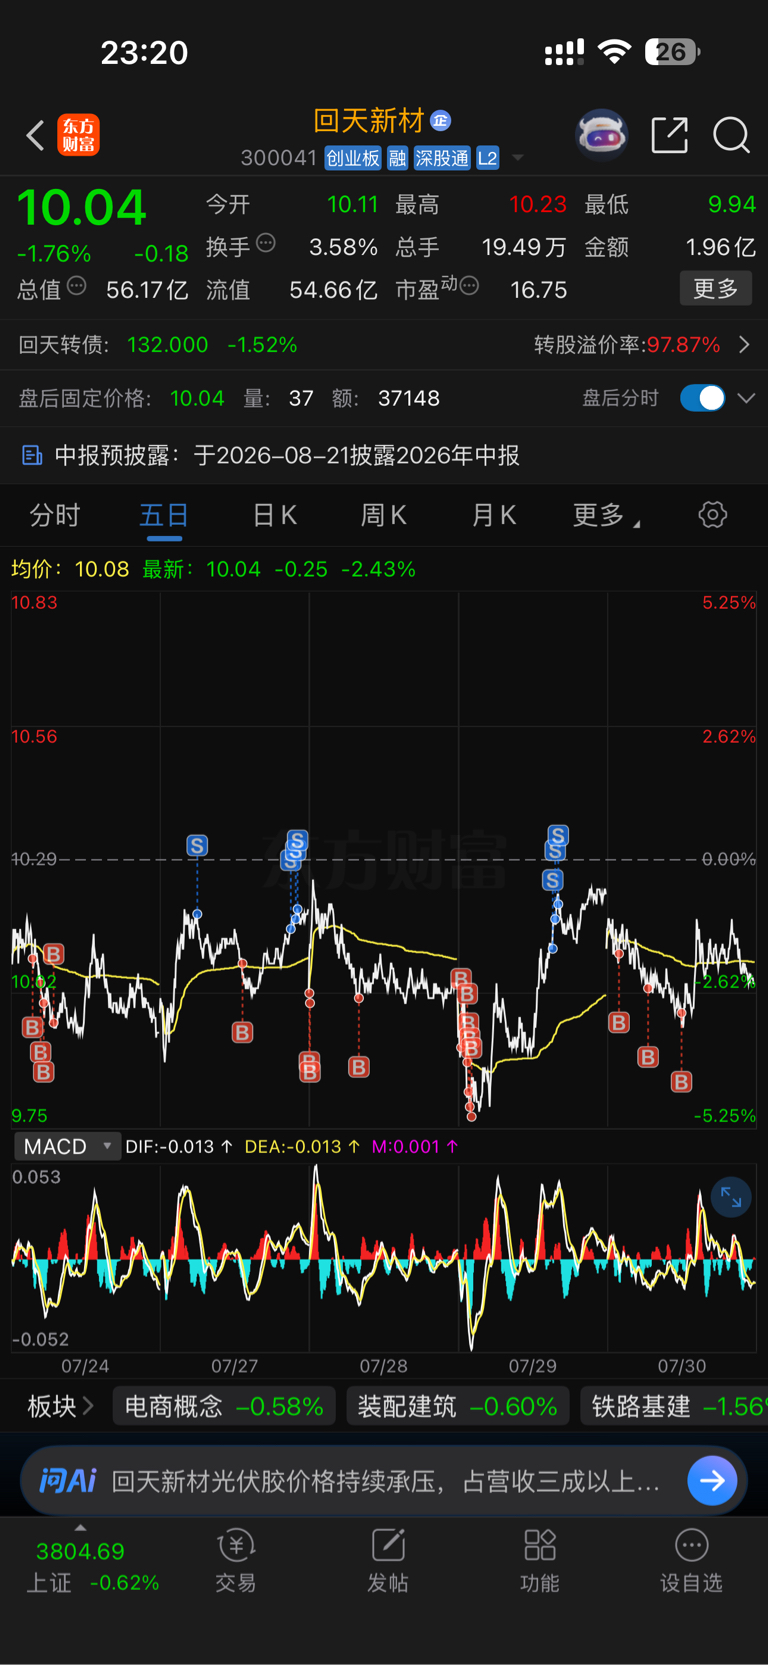Toggle the 盘后分时 switch
Viewport: 768px width, 1665px height.
click(702, 398)
